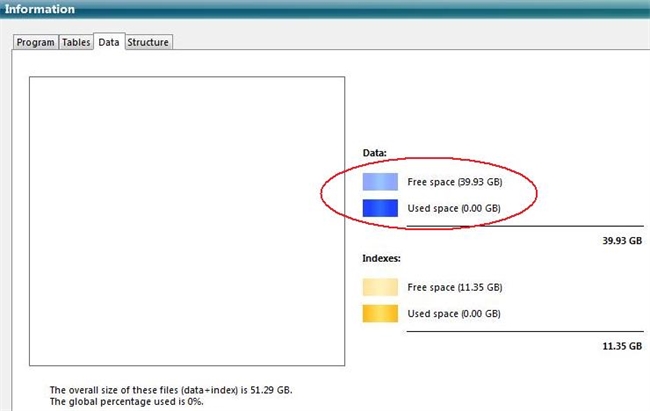Image resolution: width=650 pixels, height=411 pixels.
Task: Click the pale yellow Indexes free space swatch
Action: (x=380, y=287)
